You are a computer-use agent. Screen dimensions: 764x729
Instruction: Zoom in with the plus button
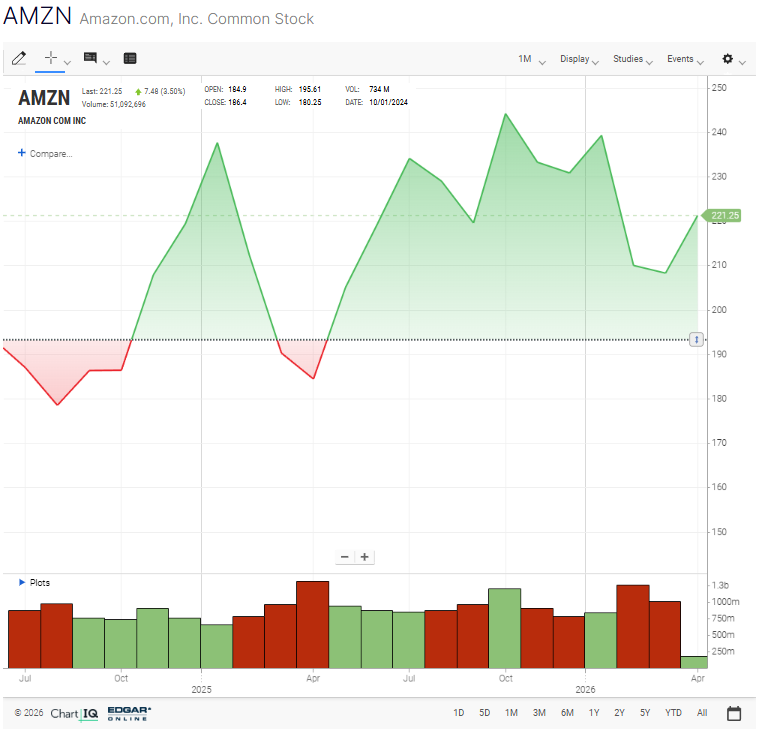pyautogui.click(x=365, y=557)
